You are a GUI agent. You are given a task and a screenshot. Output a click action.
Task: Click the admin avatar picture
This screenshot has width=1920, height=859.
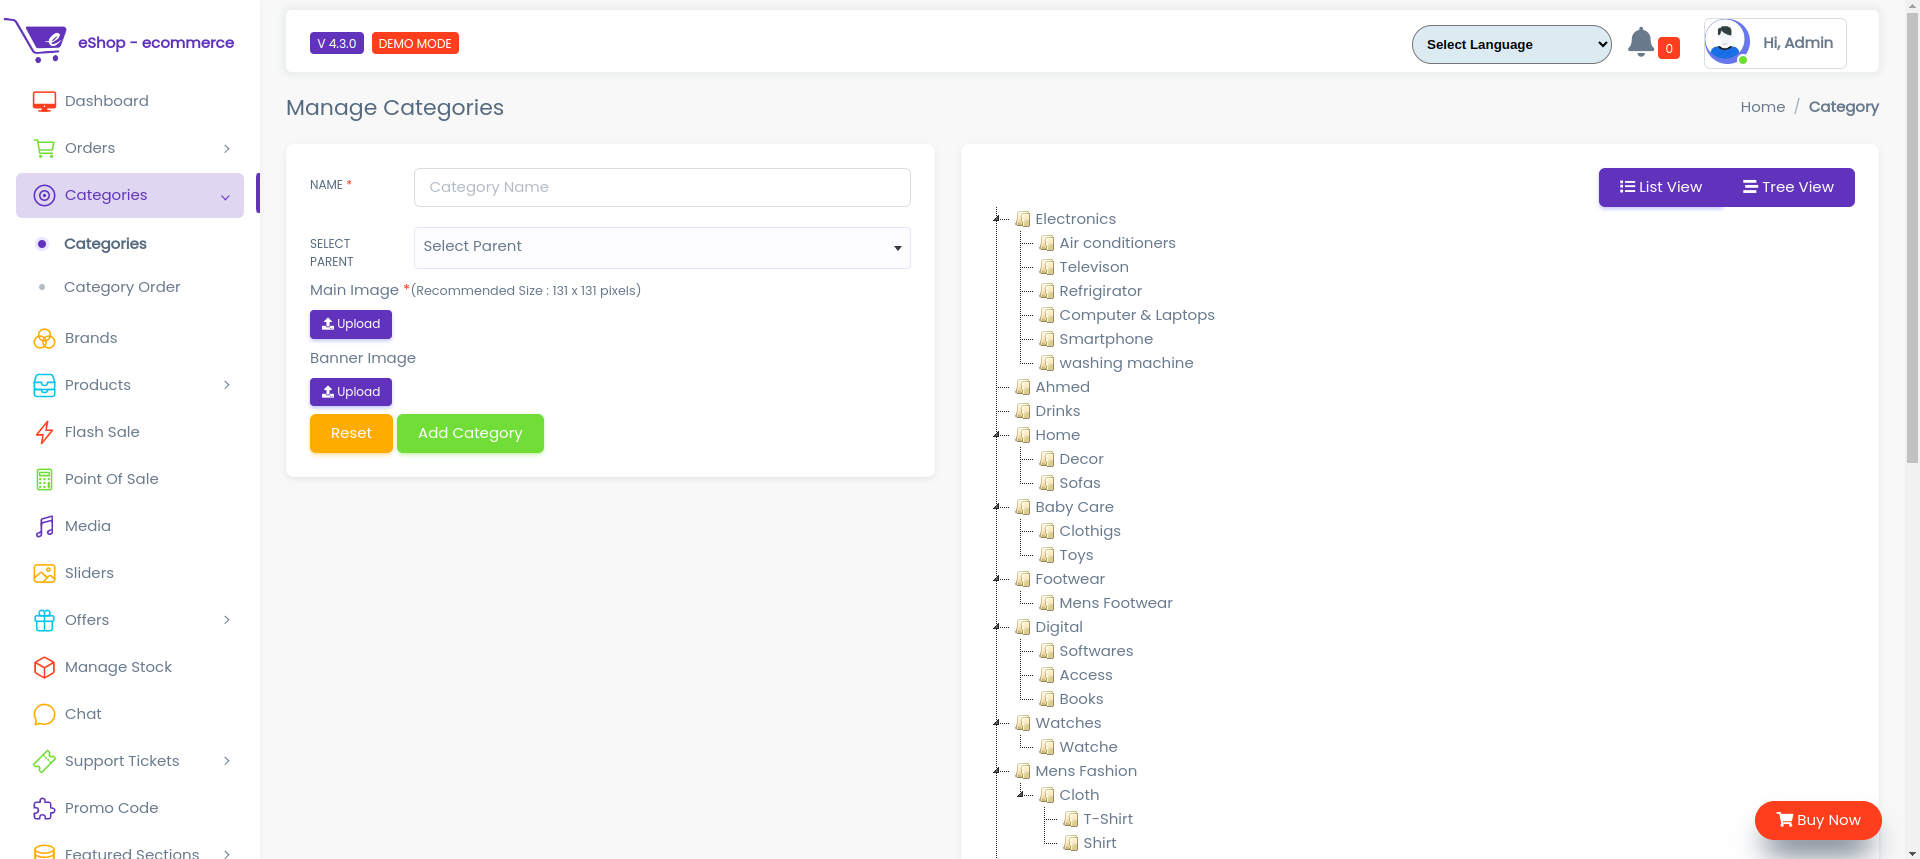pos(1727,43)
